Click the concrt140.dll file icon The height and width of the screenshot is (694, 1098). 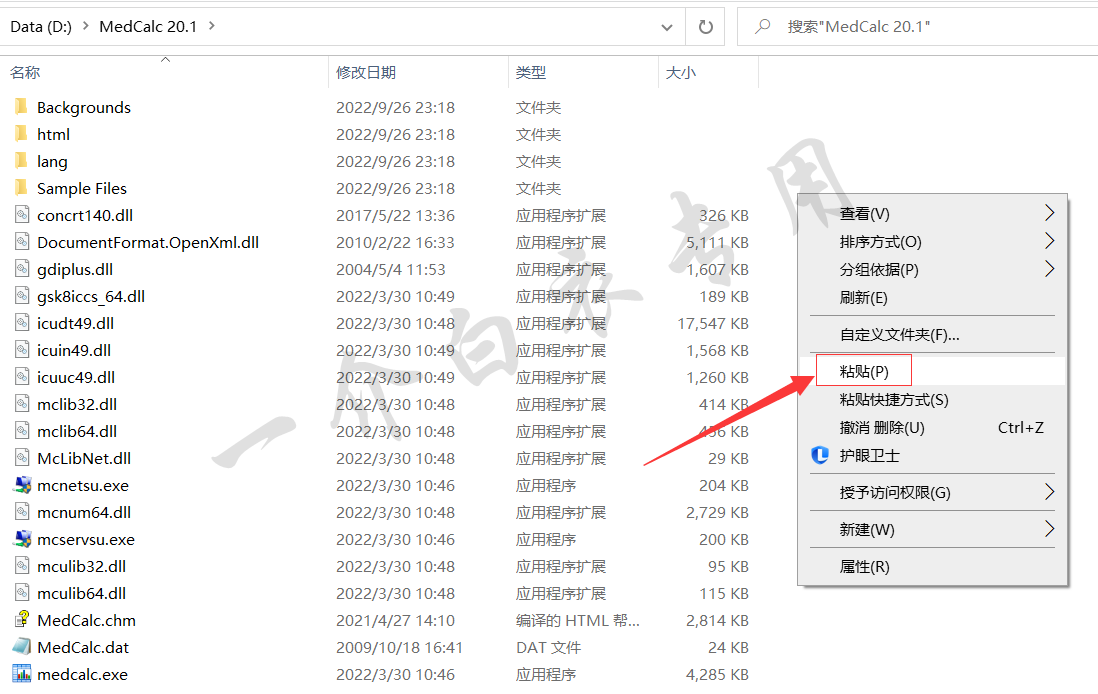tap(22, 215)
